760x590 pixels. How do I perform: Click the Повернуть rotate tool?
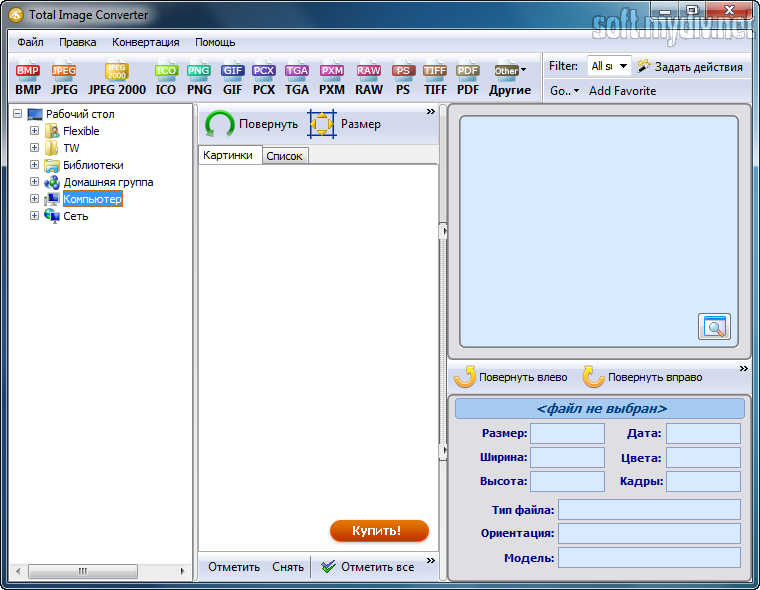click(252, 124)
